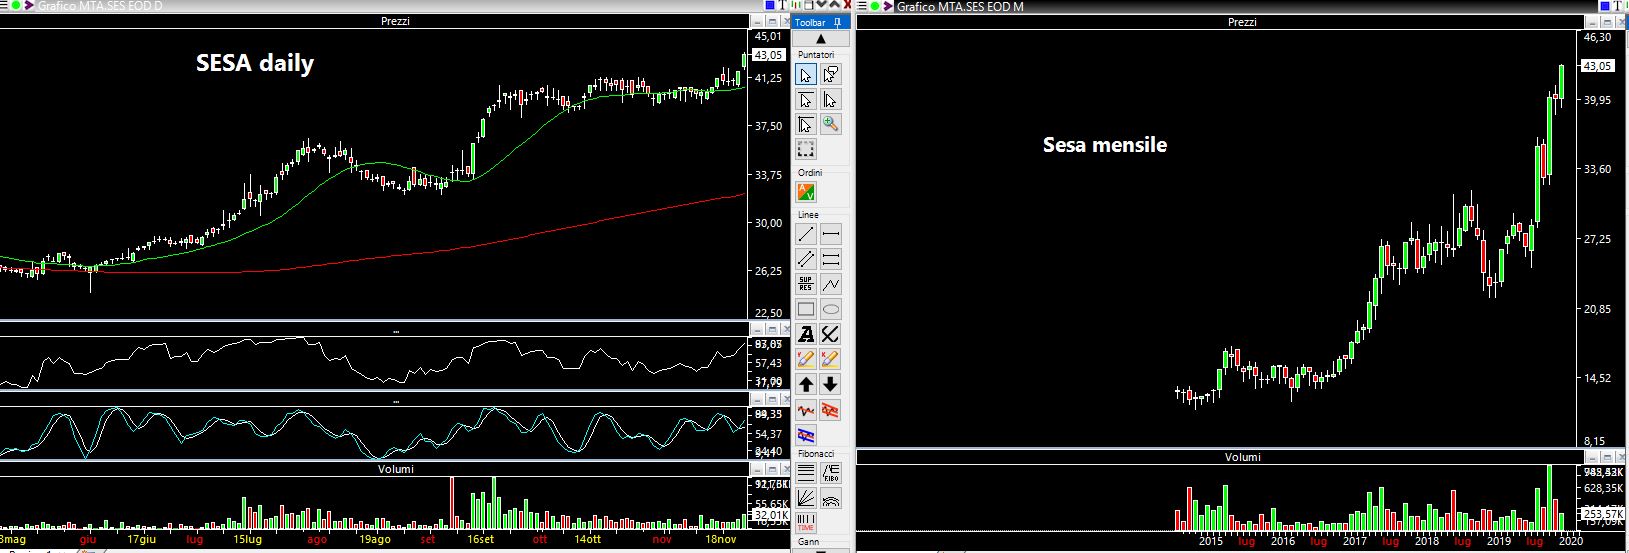Pick the horizontal line drawing tool
Image resolution: width=1629 pixels, height=553 pixels.
pyautogui.click(x=830, y=234)
